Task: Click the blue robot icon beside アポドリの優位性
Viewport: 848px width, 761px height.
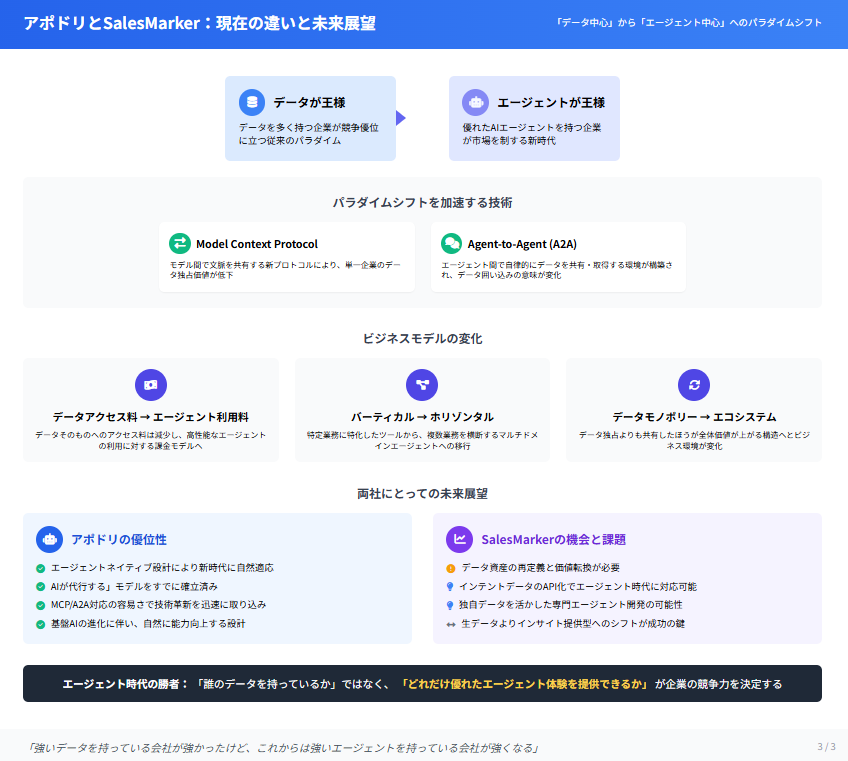Action: click(x=50, y=539)
